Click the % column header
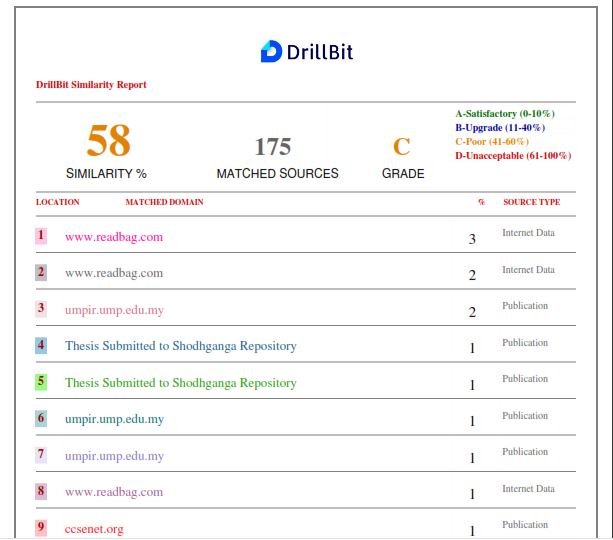613x540 pixels. pyautogui.click(x=482, y=202)
